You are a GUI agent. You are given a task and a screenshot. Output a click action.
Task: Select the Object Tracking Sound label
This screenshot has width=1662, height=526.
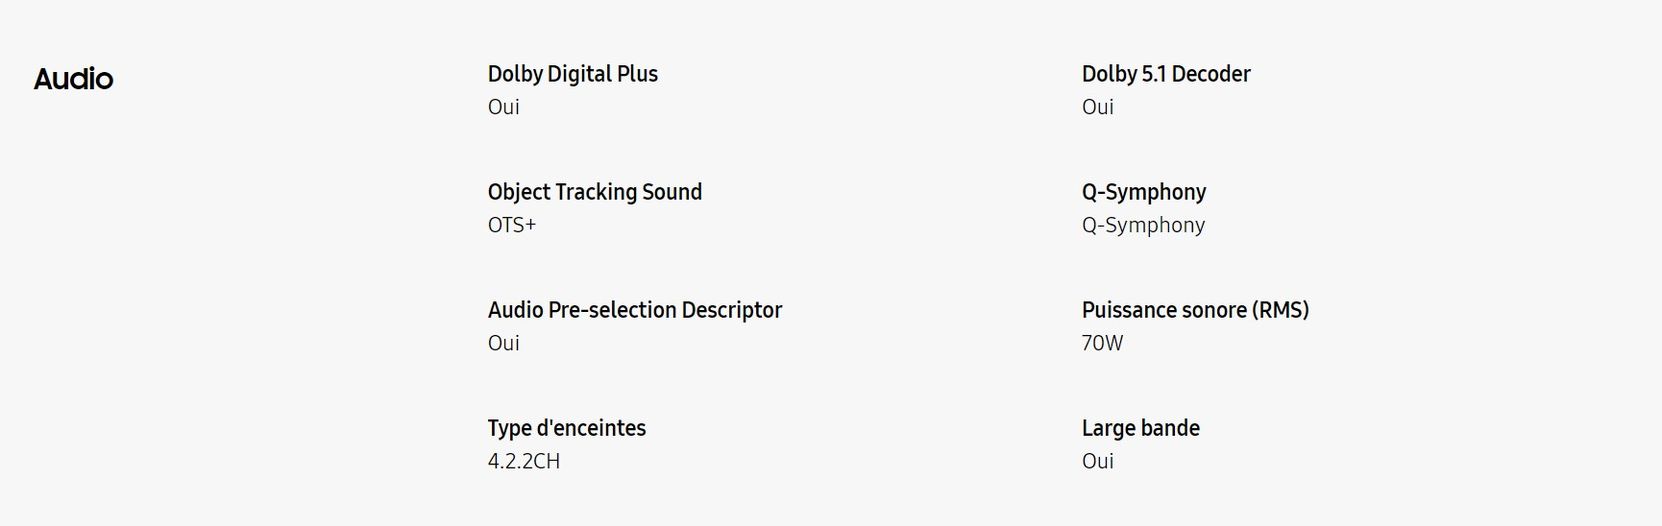tap(595, 192)
